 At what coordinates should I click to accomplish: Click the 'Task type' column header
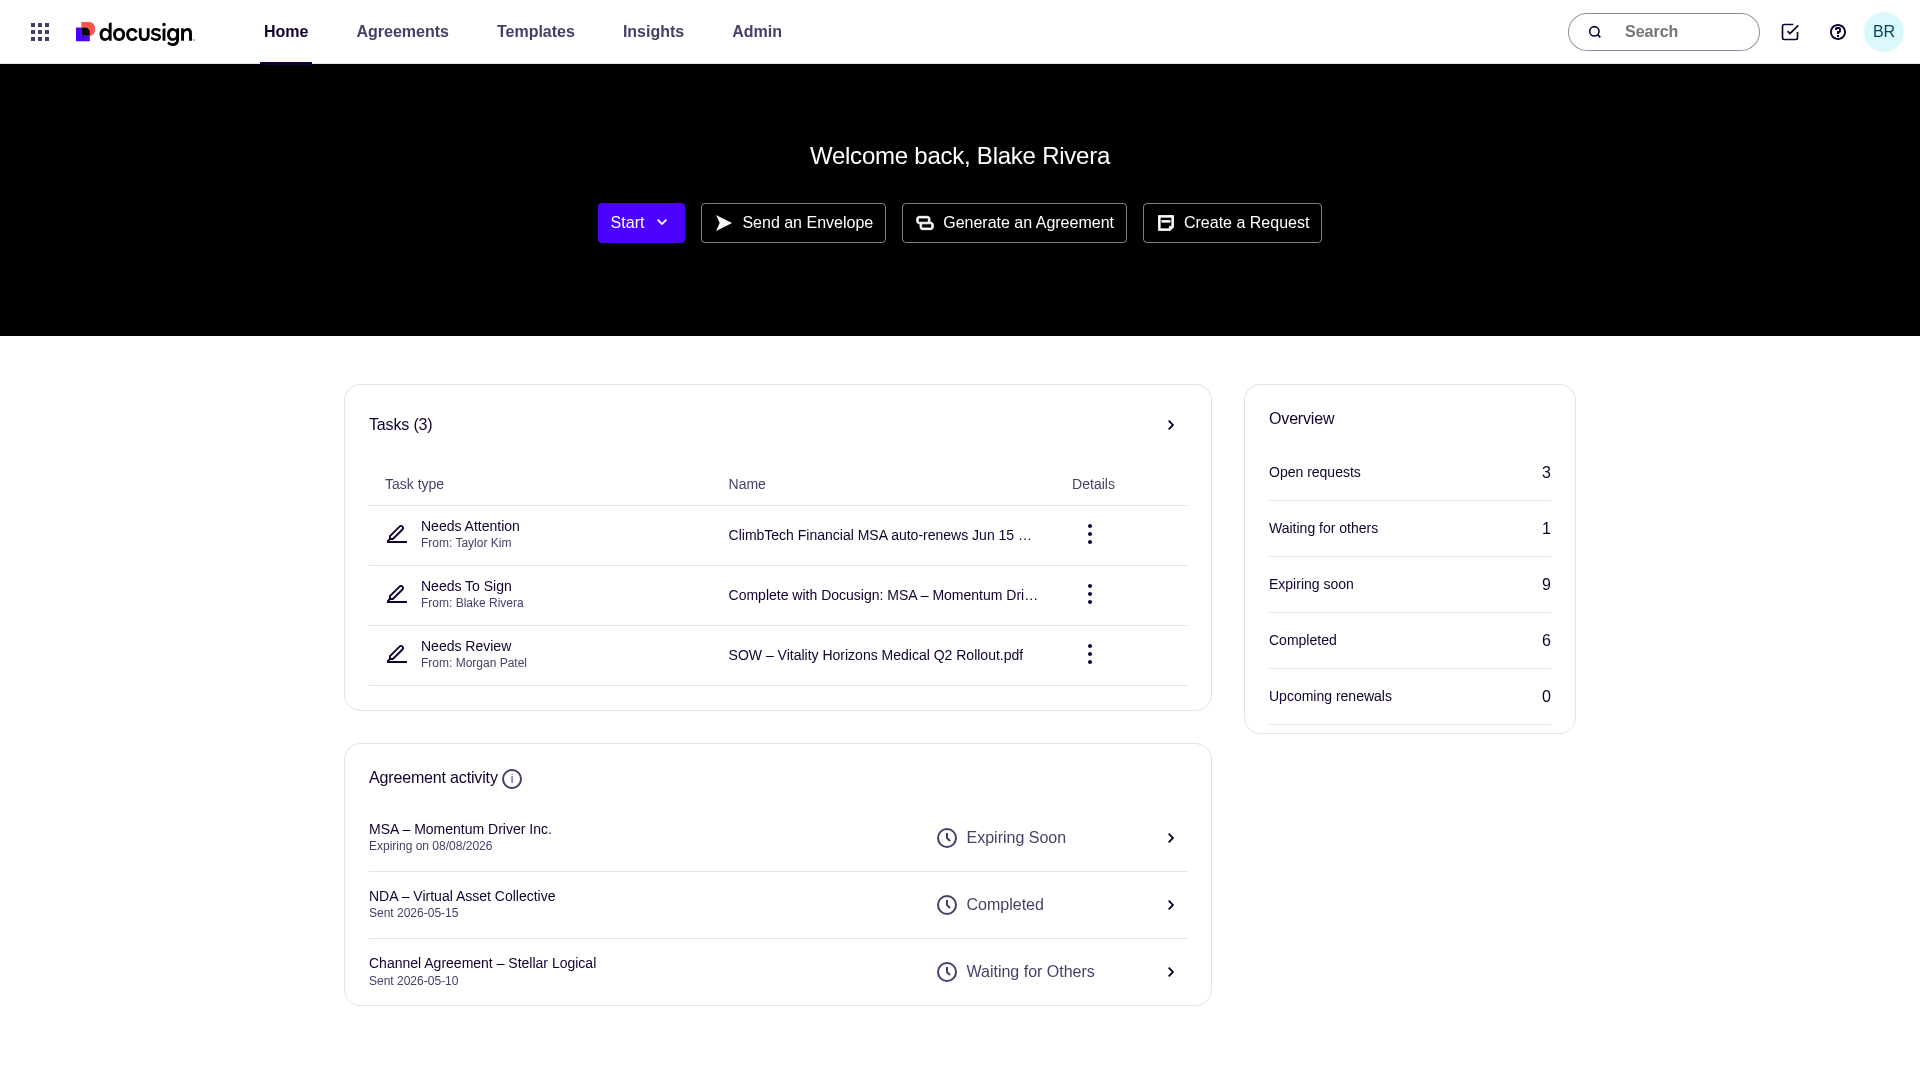[414, 484]
